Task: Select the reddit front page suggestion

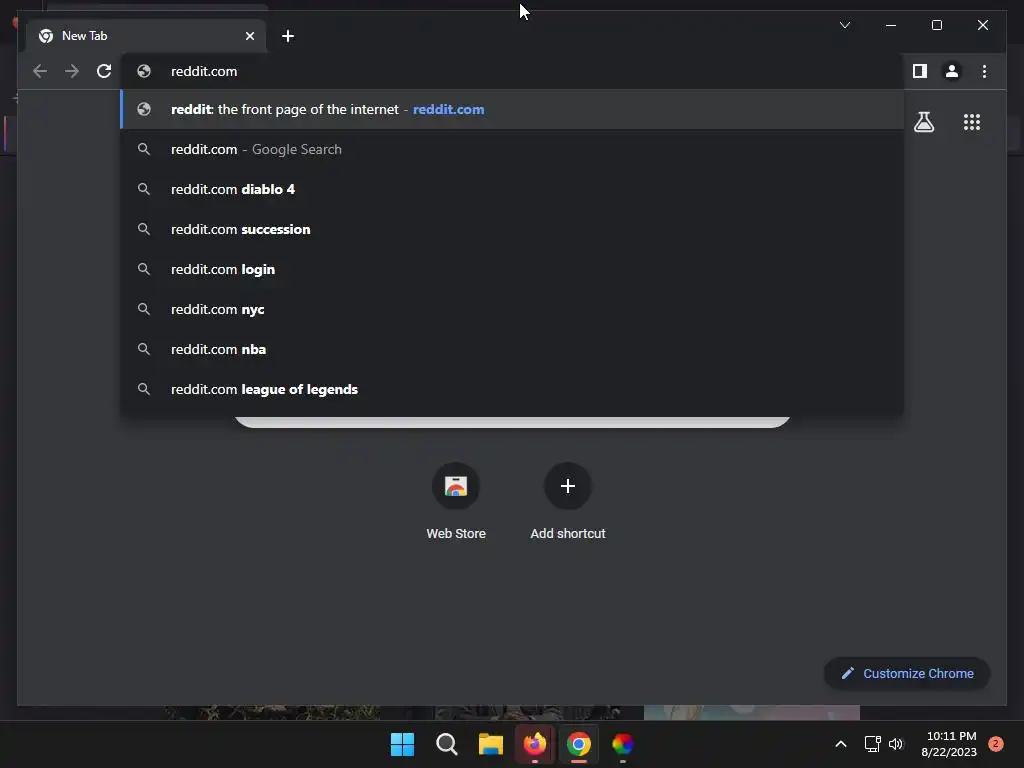Action: (x=512, y=110)
